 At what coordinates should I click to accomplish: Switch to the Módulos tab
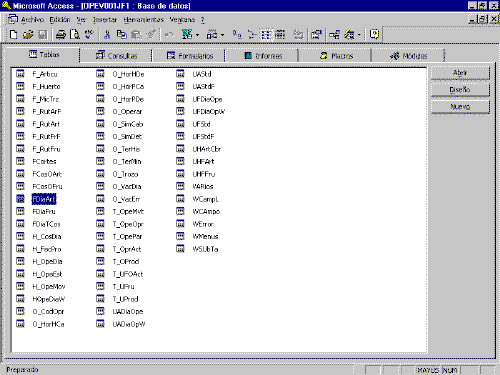click(408, 56)
